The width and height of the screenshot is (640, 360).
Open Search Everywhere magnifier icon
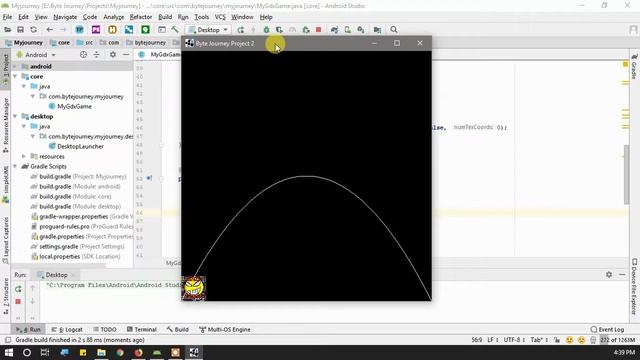coord(394,30)
